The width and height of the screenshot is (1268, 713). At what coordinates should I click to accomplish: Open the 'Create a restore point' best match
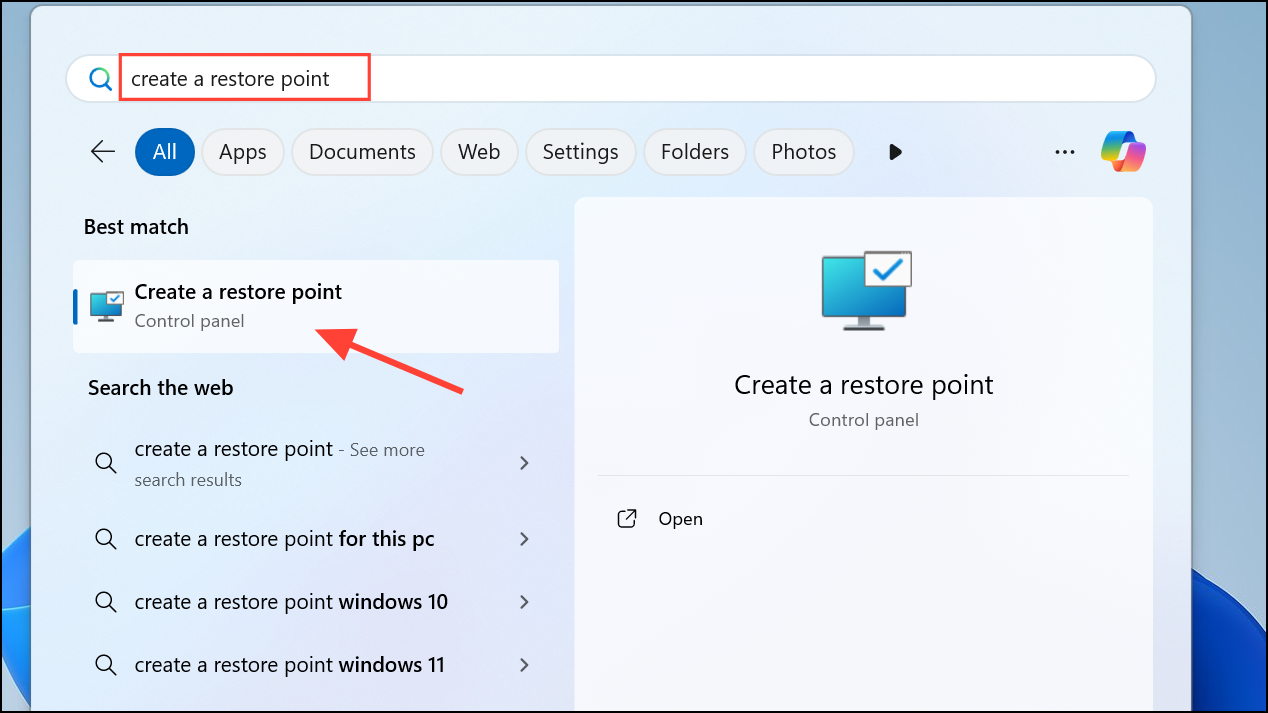click(316, 306)
